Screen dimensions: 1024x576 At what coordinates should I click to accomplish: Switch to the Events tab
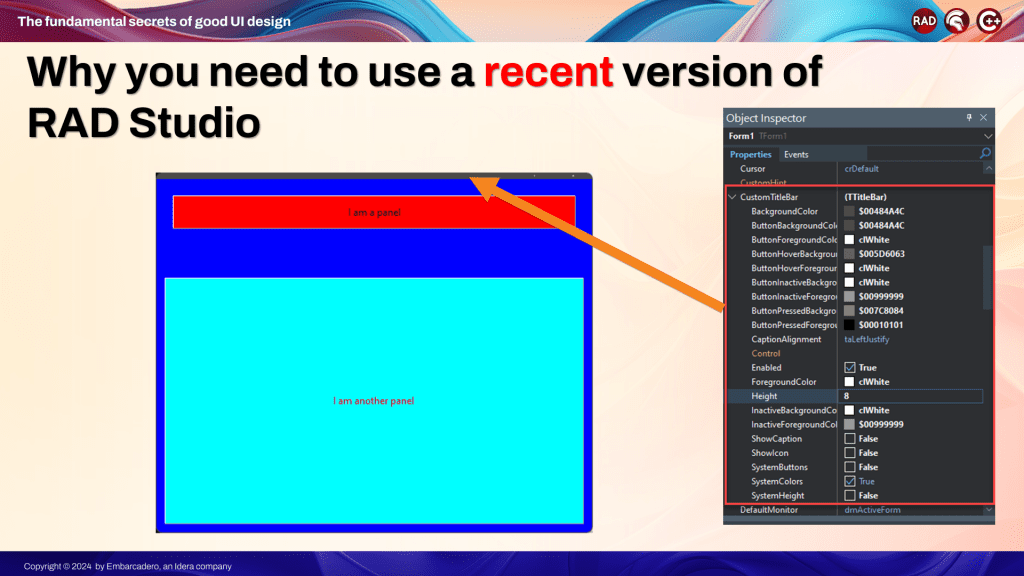click(x=796, y=154)
